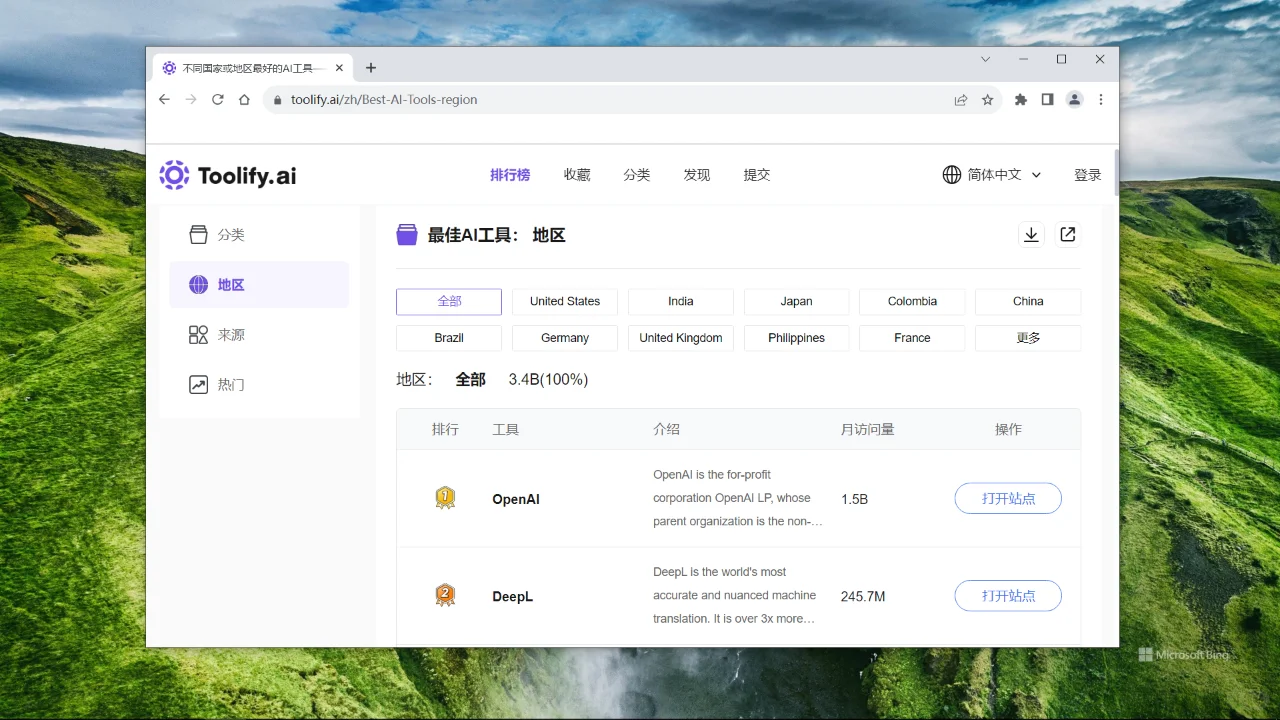Click the Toolify.ai logo icon
Image resolution: width=1280 pixels, height=720 pixels.
tap(174, 175)
